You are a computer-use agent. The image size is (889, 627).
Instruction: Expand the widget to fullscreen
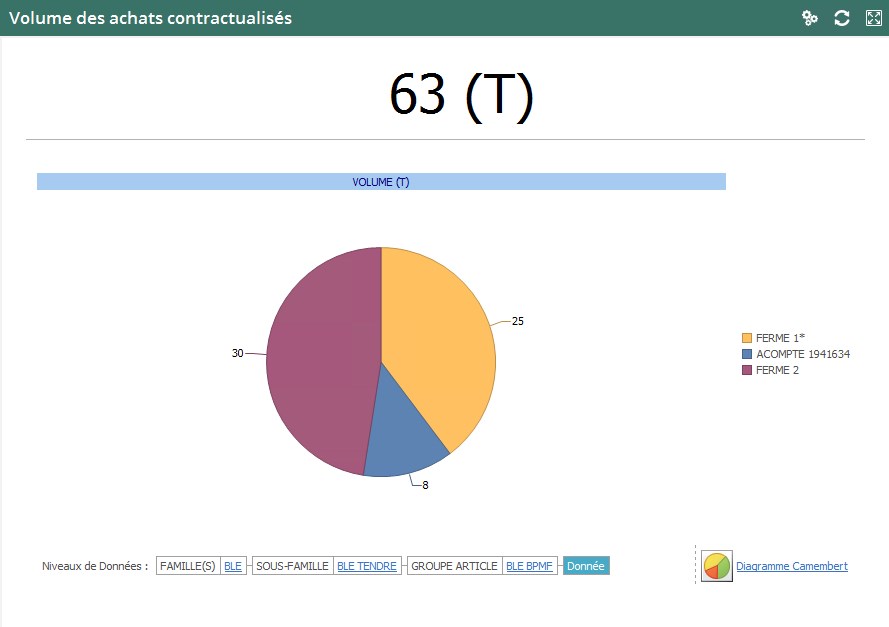tap(873, 18)
